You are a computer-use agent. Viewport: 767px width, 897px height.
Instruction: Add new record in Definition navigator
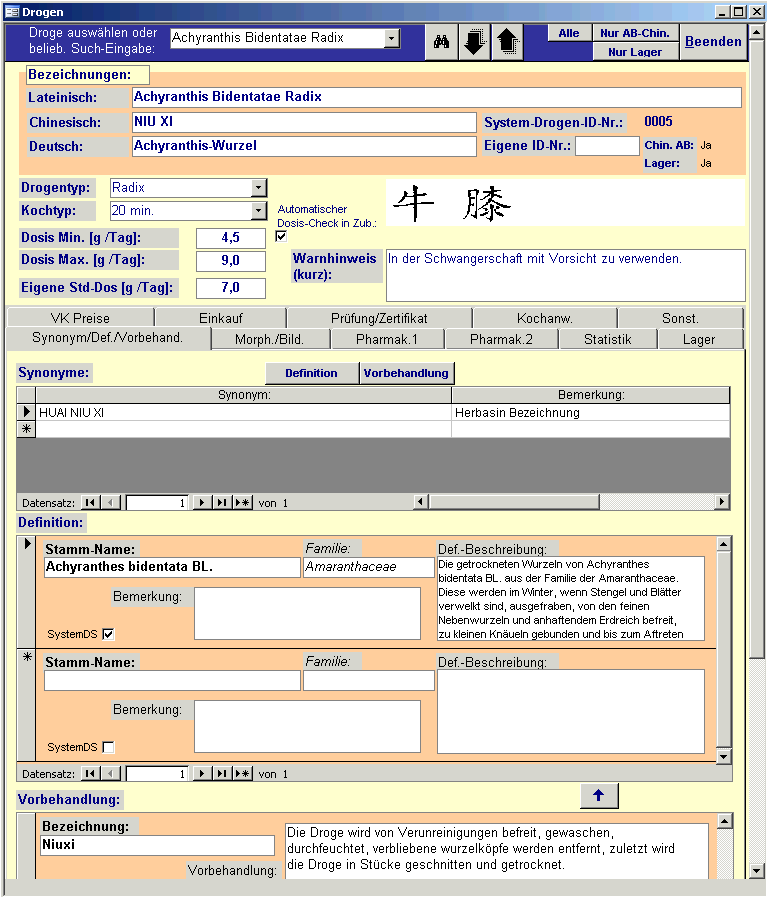pyautogui.click(x=242, y=774)
